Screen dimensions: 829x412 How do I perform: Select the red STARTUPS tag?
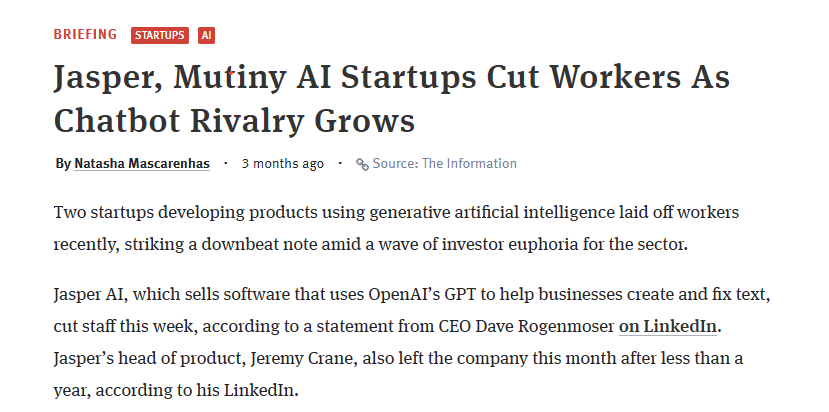(160, 35)
